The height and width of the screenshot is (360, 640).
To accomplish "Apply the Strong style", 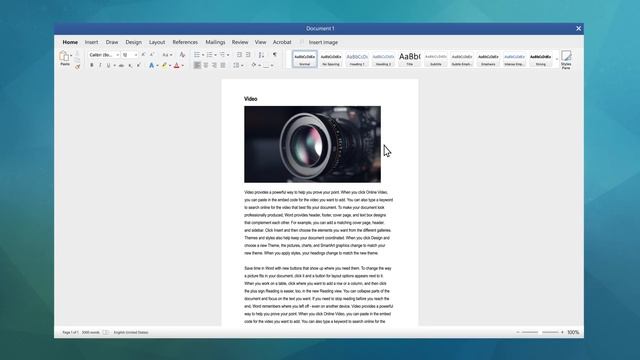I will pyautogui.click(x=540, y=59).
